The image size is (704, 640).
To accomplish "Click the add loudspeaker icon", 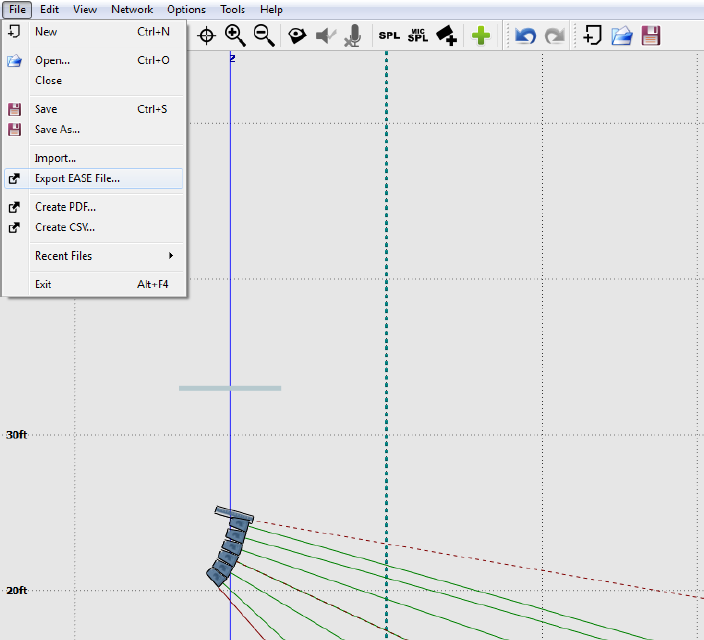I will (446, 36).
